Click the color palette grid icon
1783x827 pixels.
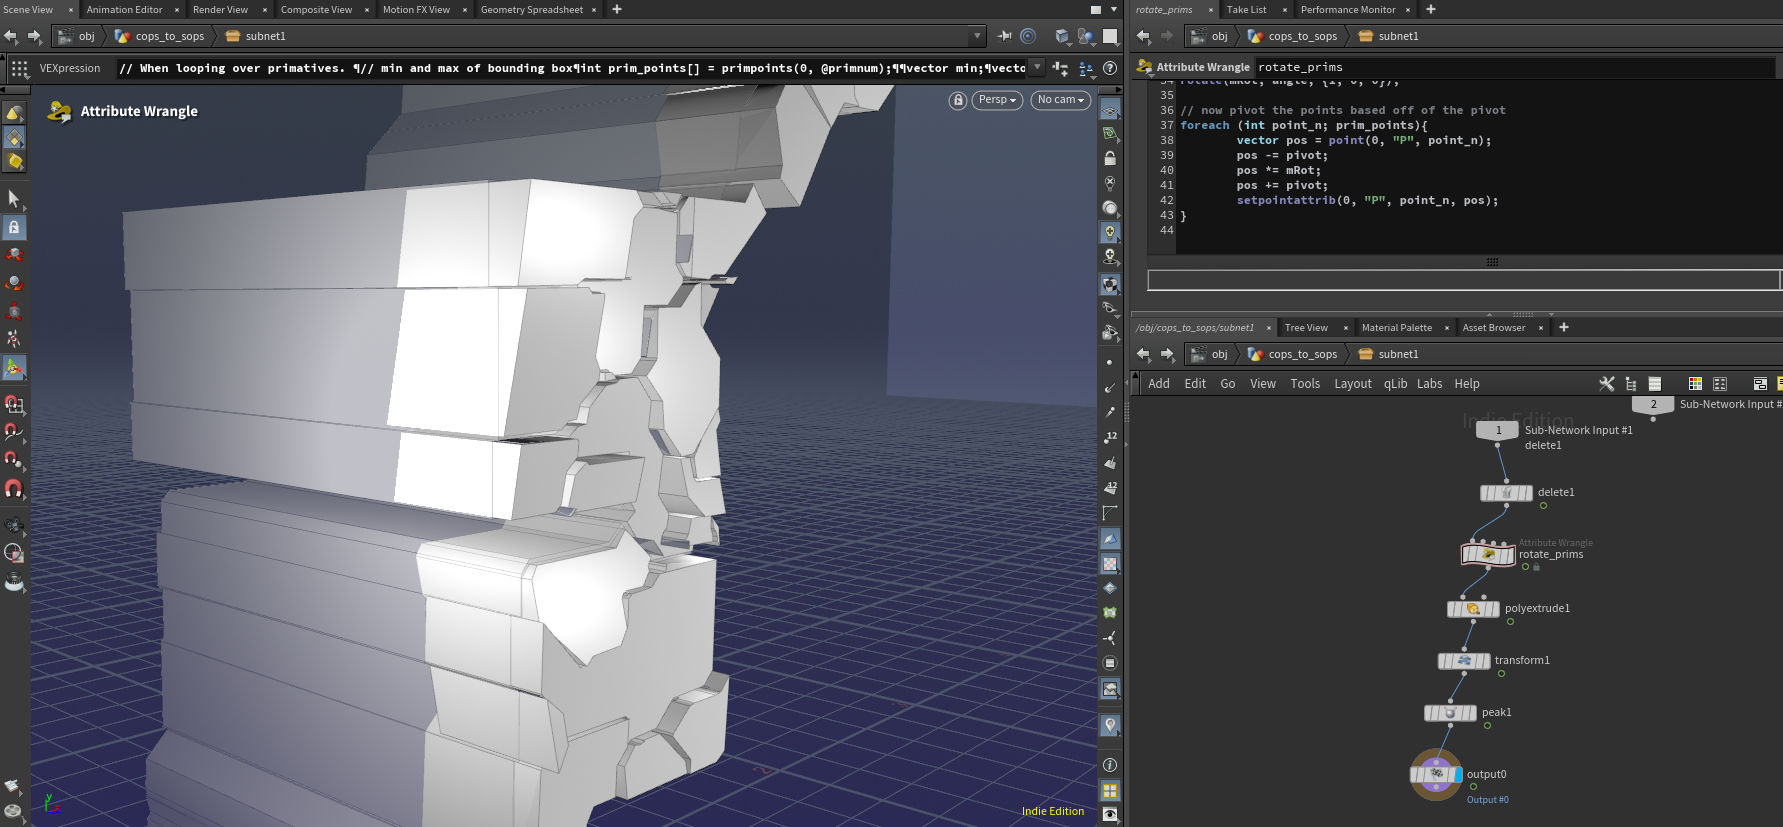pyautogui.click(x=1695, y=384)
